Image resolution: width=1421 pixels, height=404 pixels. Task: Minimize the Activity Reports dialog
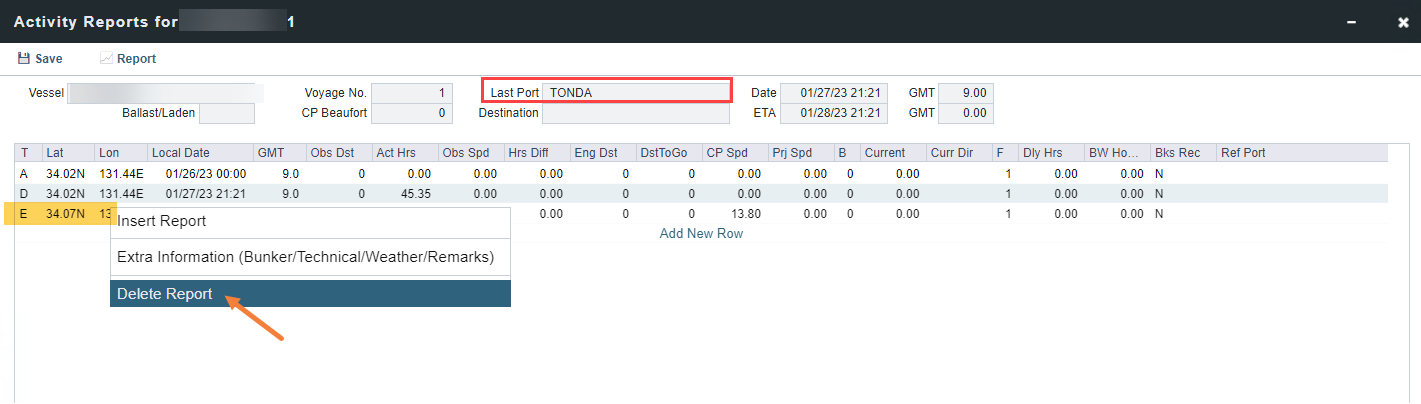[x=1352, y=22]
